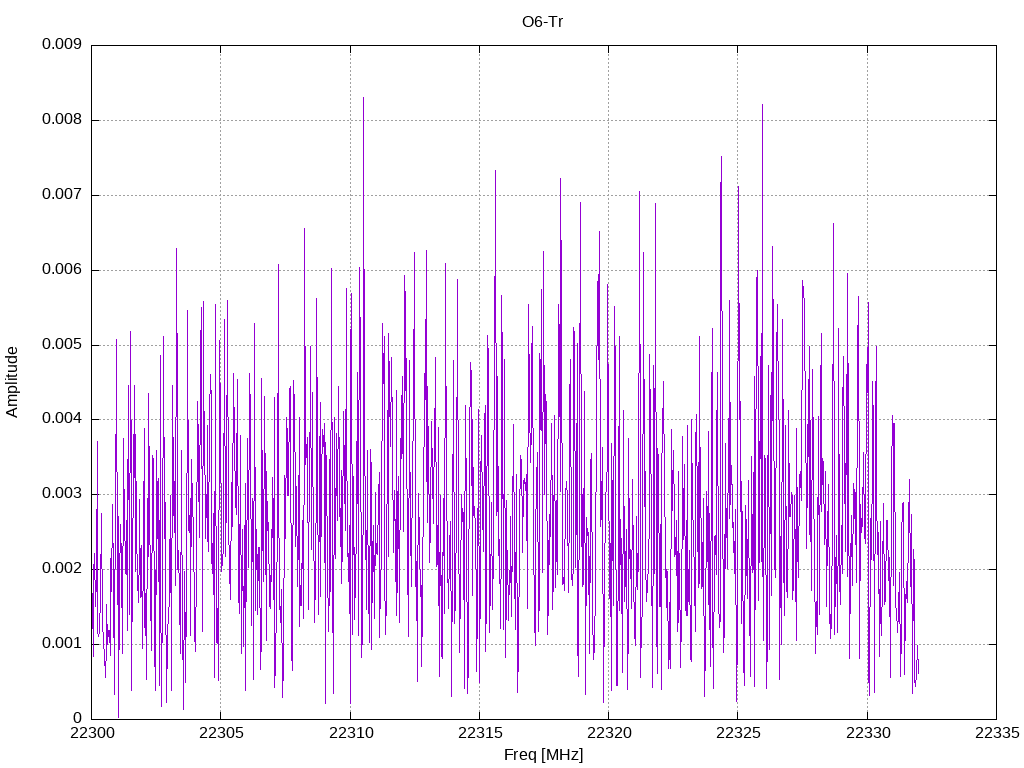Click x-axis tick label 22330
The width and height of the screenshot is (1024, 768).
click(x=868, y=733)
